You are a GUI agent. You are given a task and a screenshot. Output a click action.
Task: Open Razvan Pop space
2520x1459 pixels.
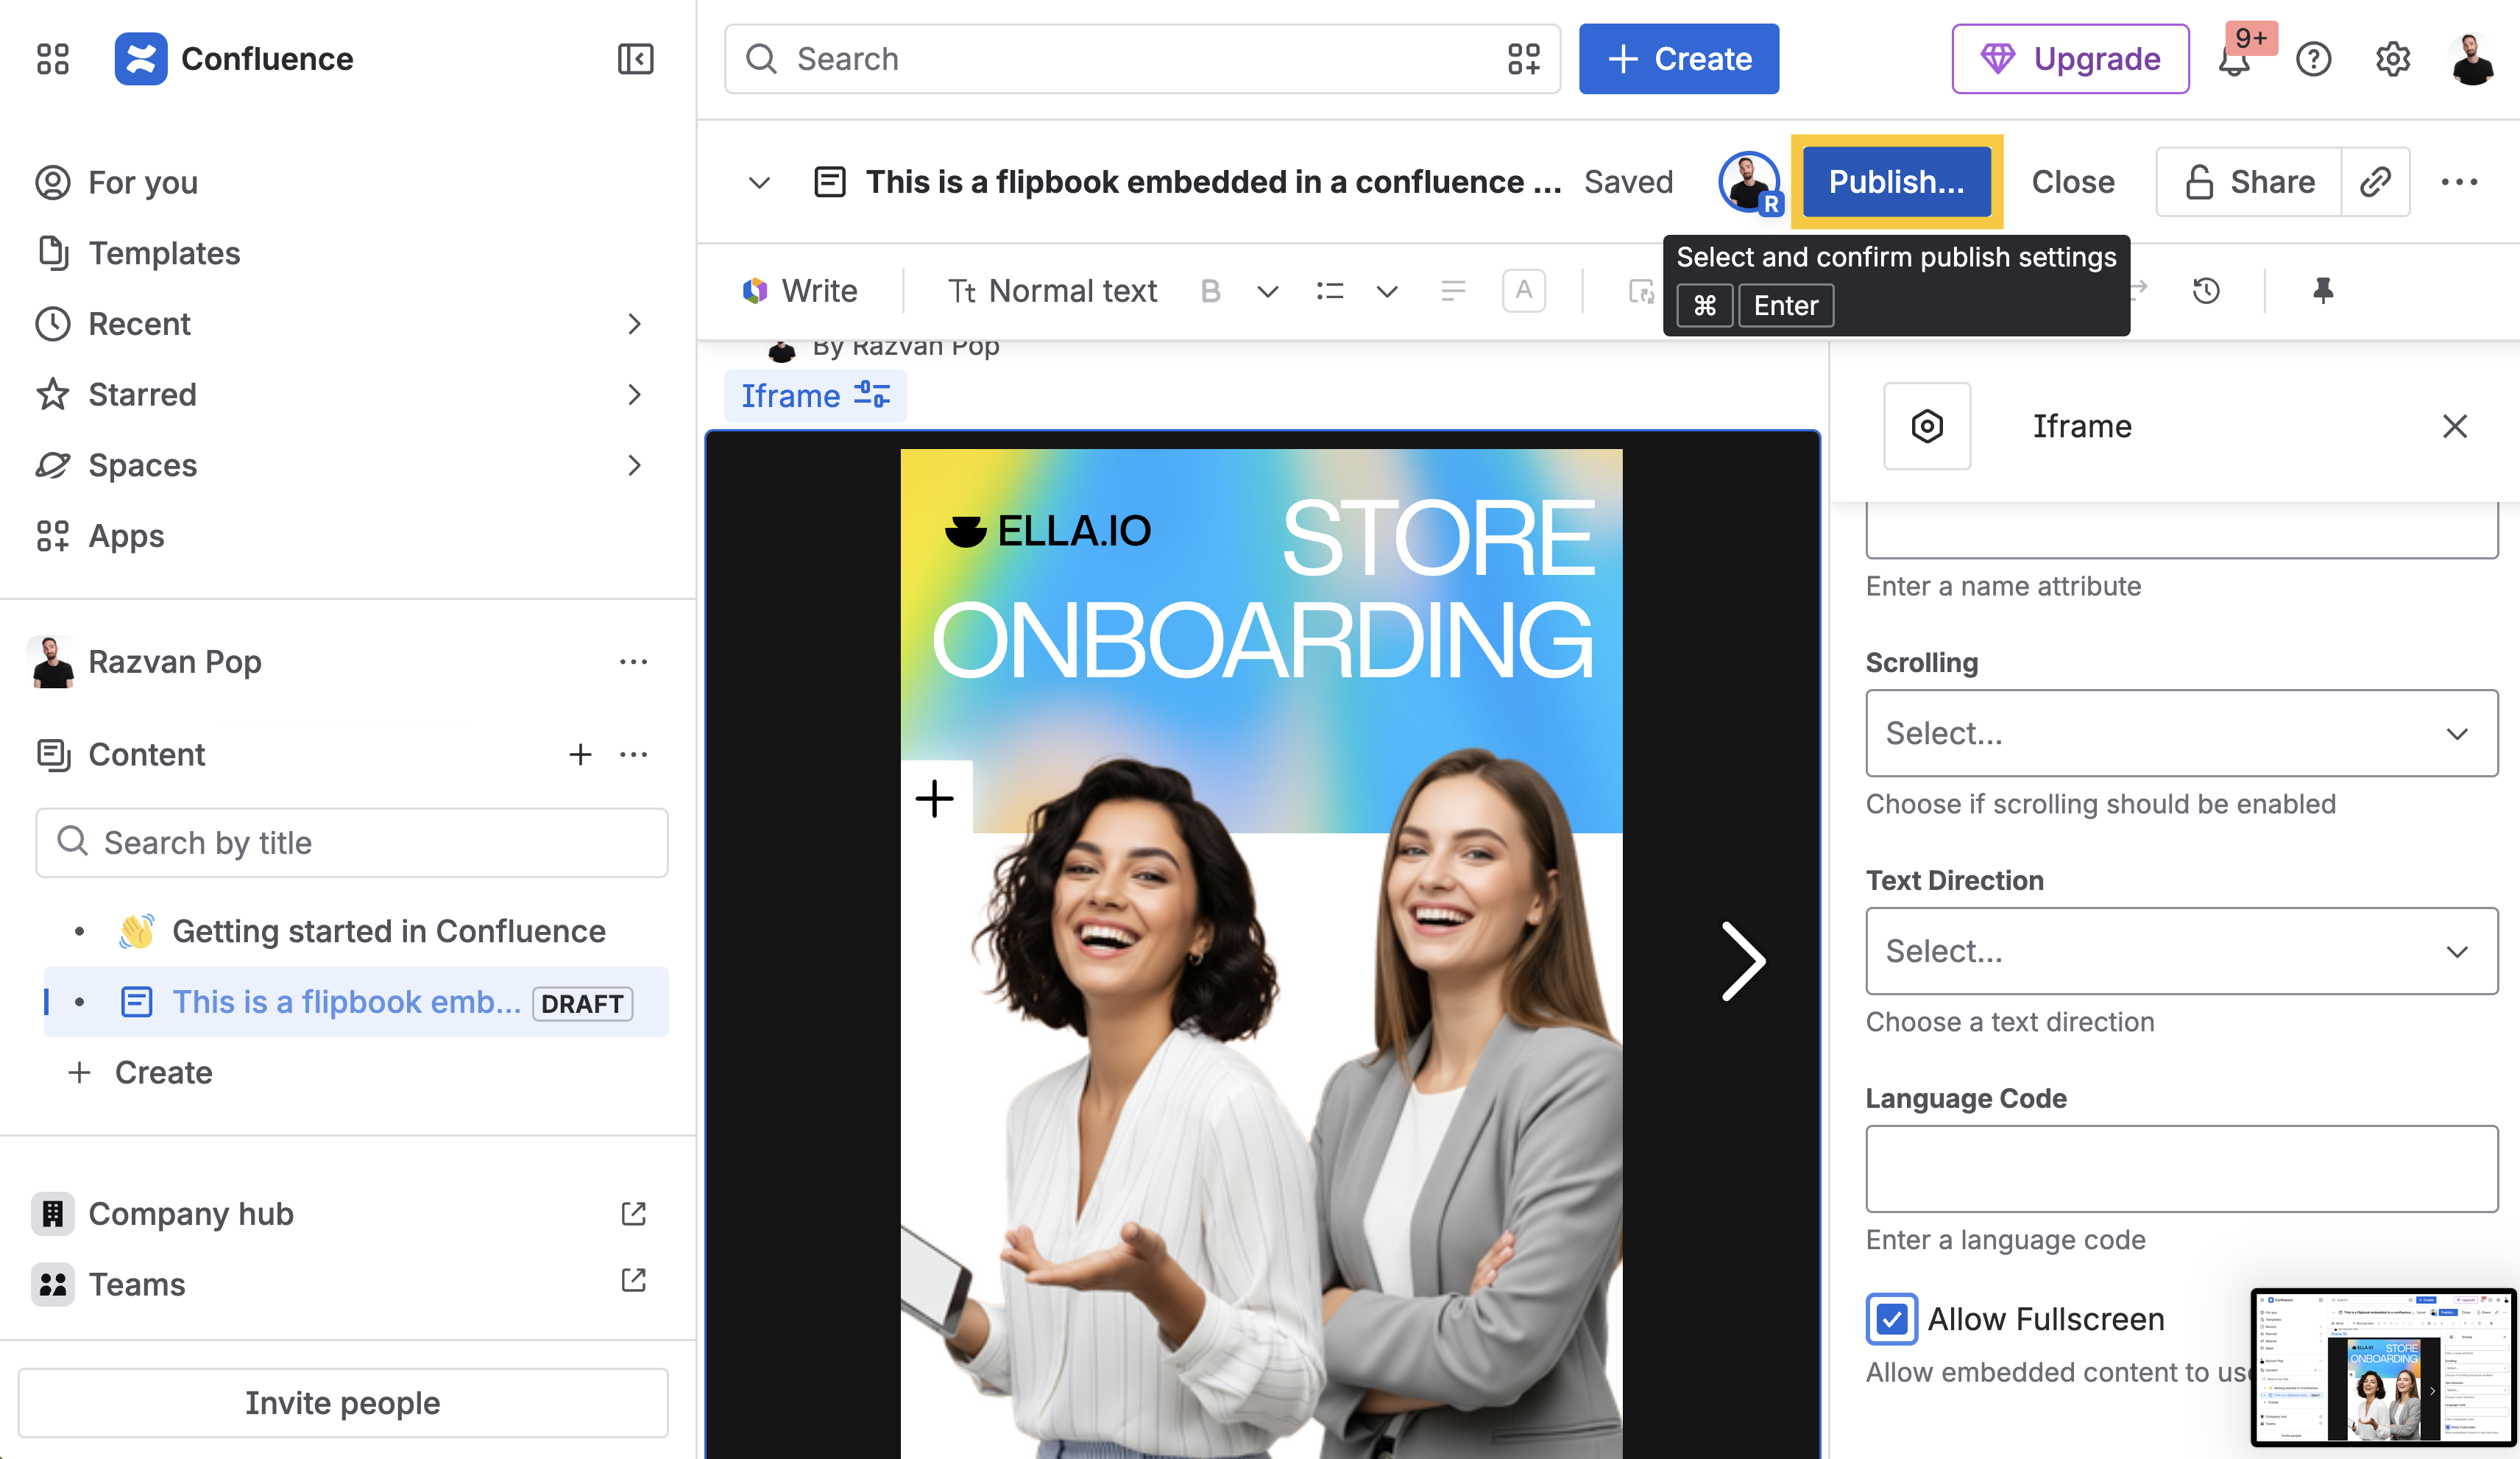coord(175,662)
